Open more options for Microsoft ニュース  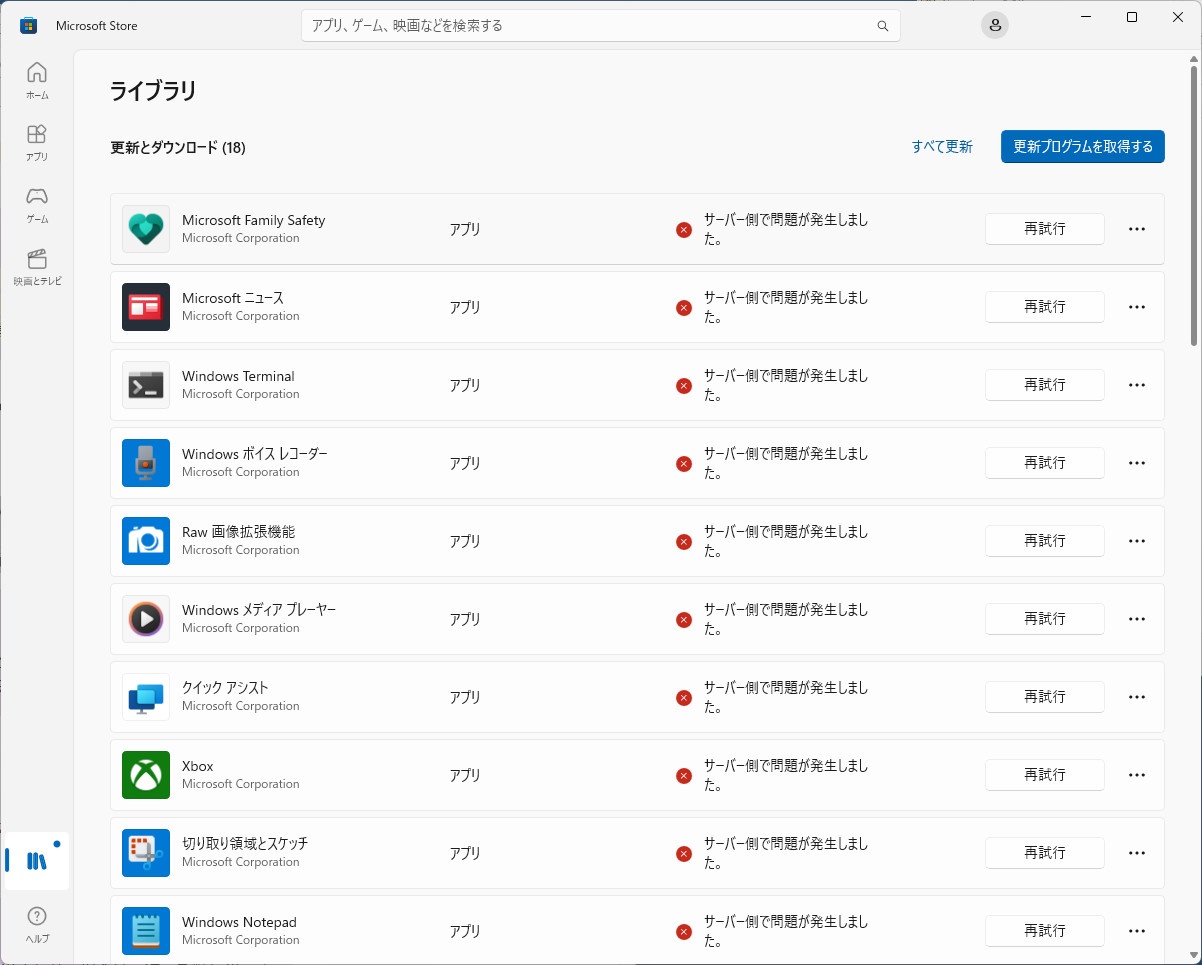pos(1136,307)
